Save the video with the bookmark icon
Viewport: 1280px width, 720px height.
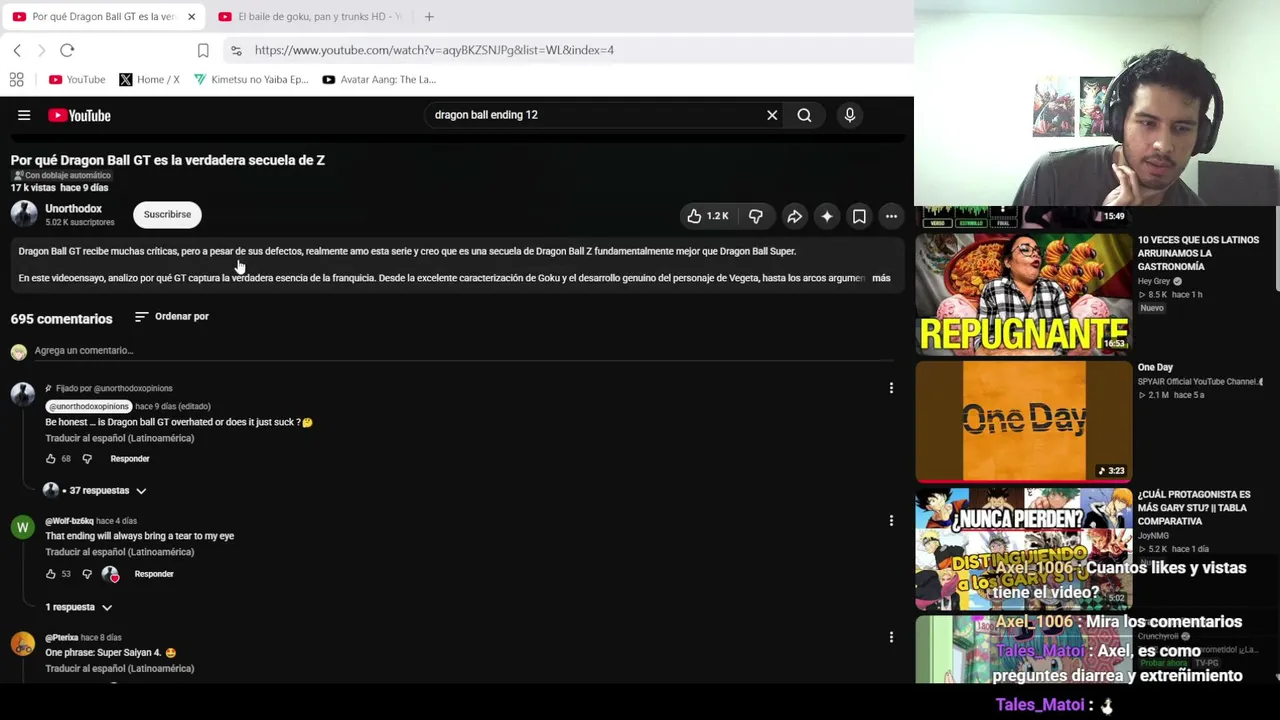pyautogui.click(x=859, y=216)
